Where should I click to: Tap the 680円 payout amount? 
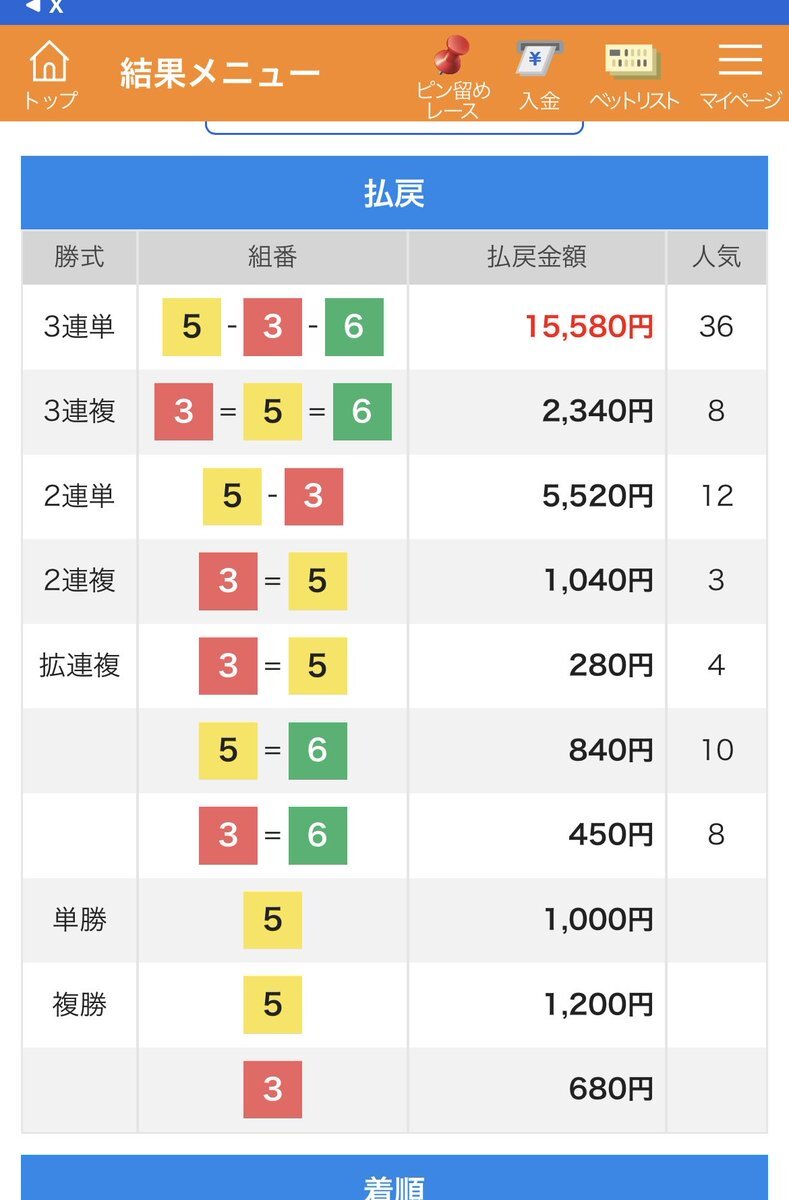click(x=611, y=1089)
